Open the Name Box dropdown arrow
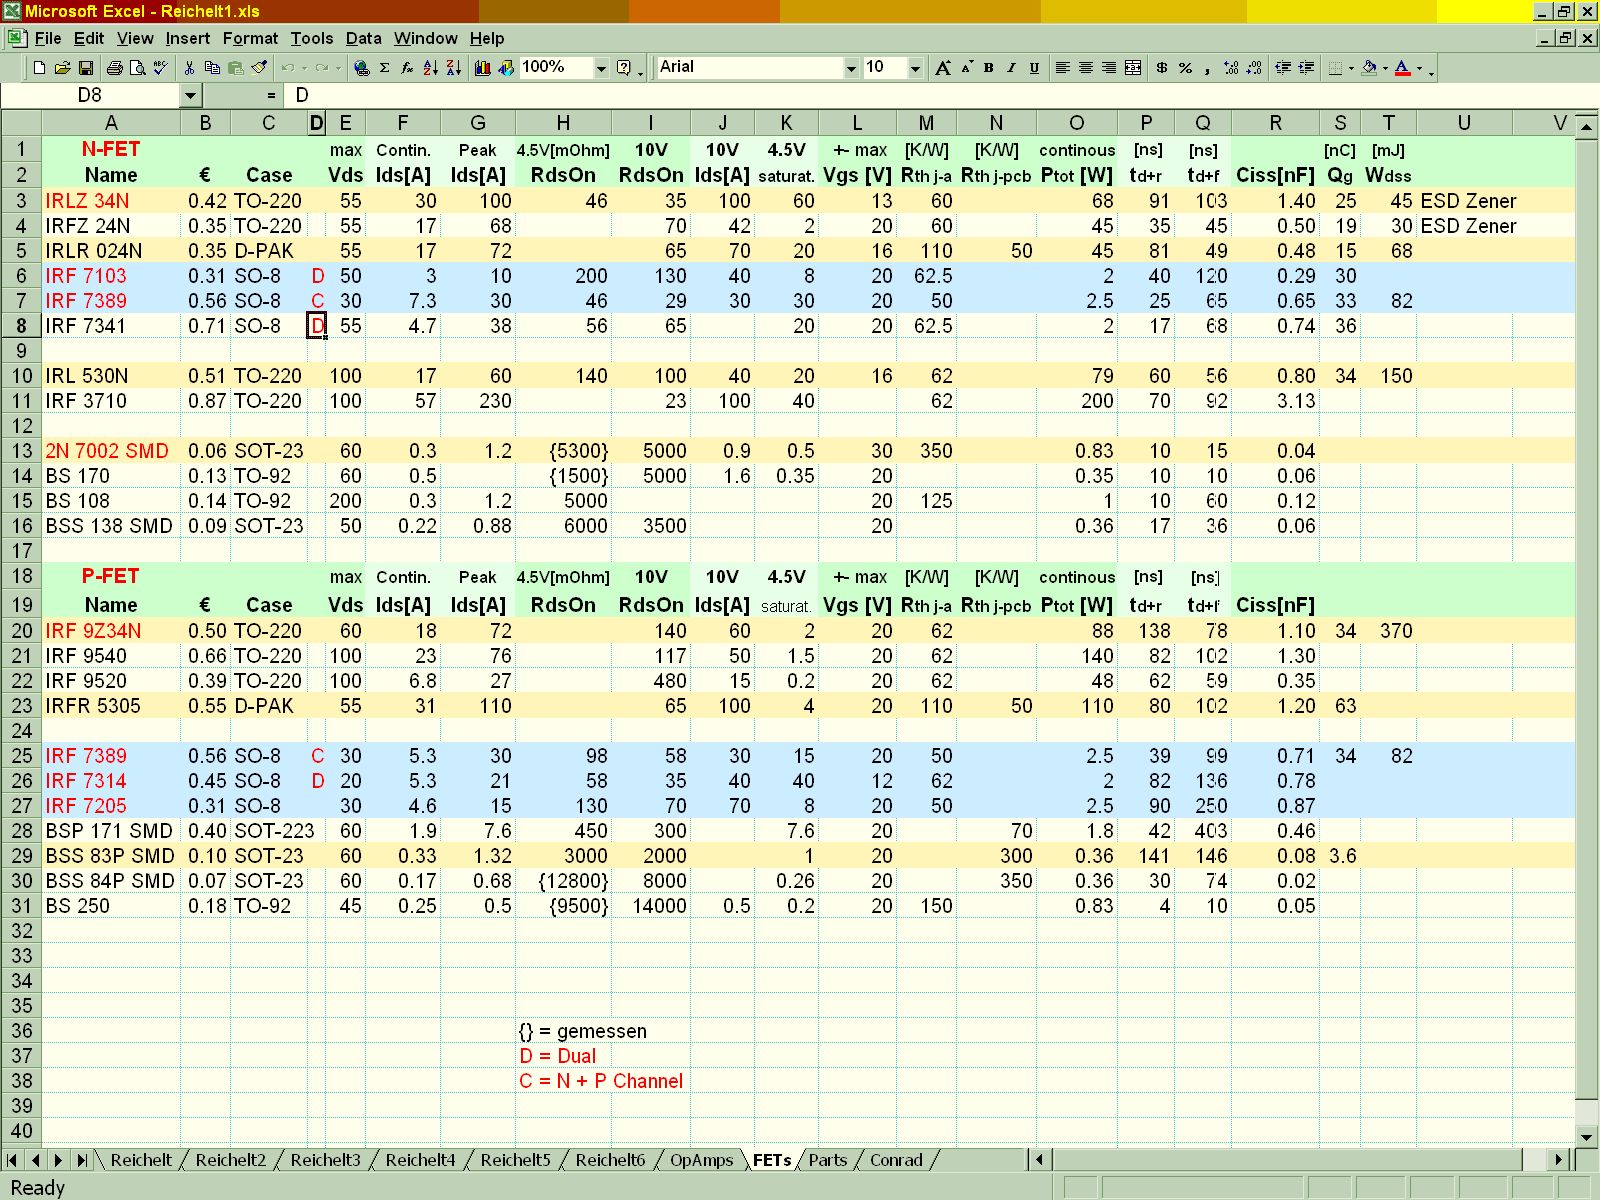 pyautogui.click(x=190, y=95)
